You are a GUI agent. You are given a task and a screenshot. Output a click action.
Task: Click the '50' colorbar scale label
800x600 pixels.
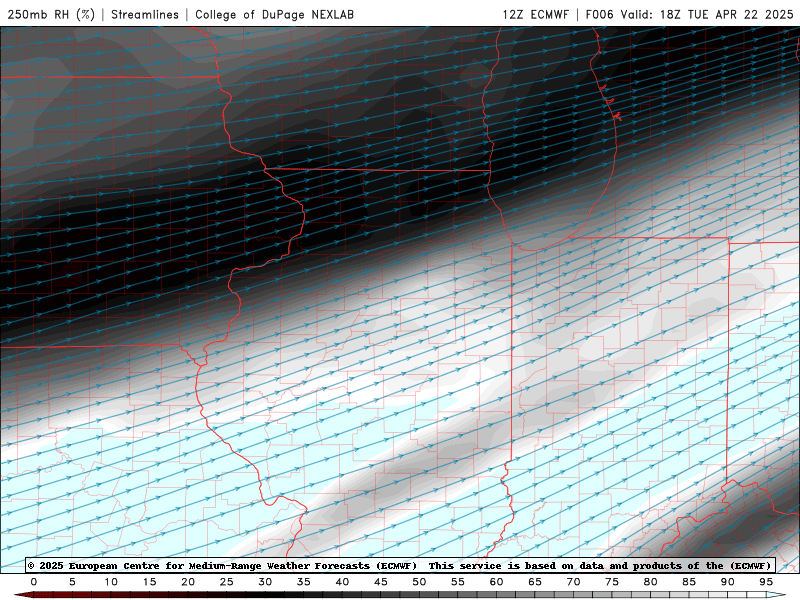(x=419, y=582)
